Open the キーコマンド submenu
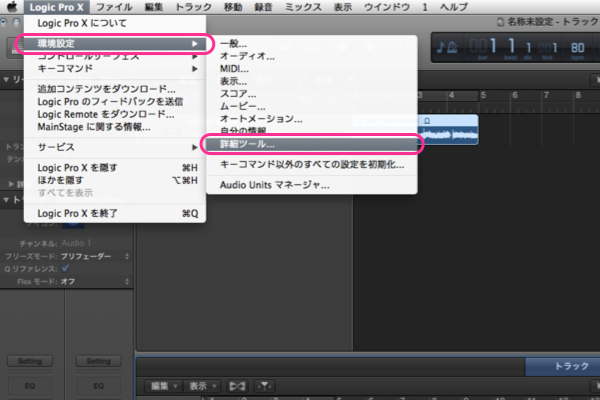 (115, 69)
